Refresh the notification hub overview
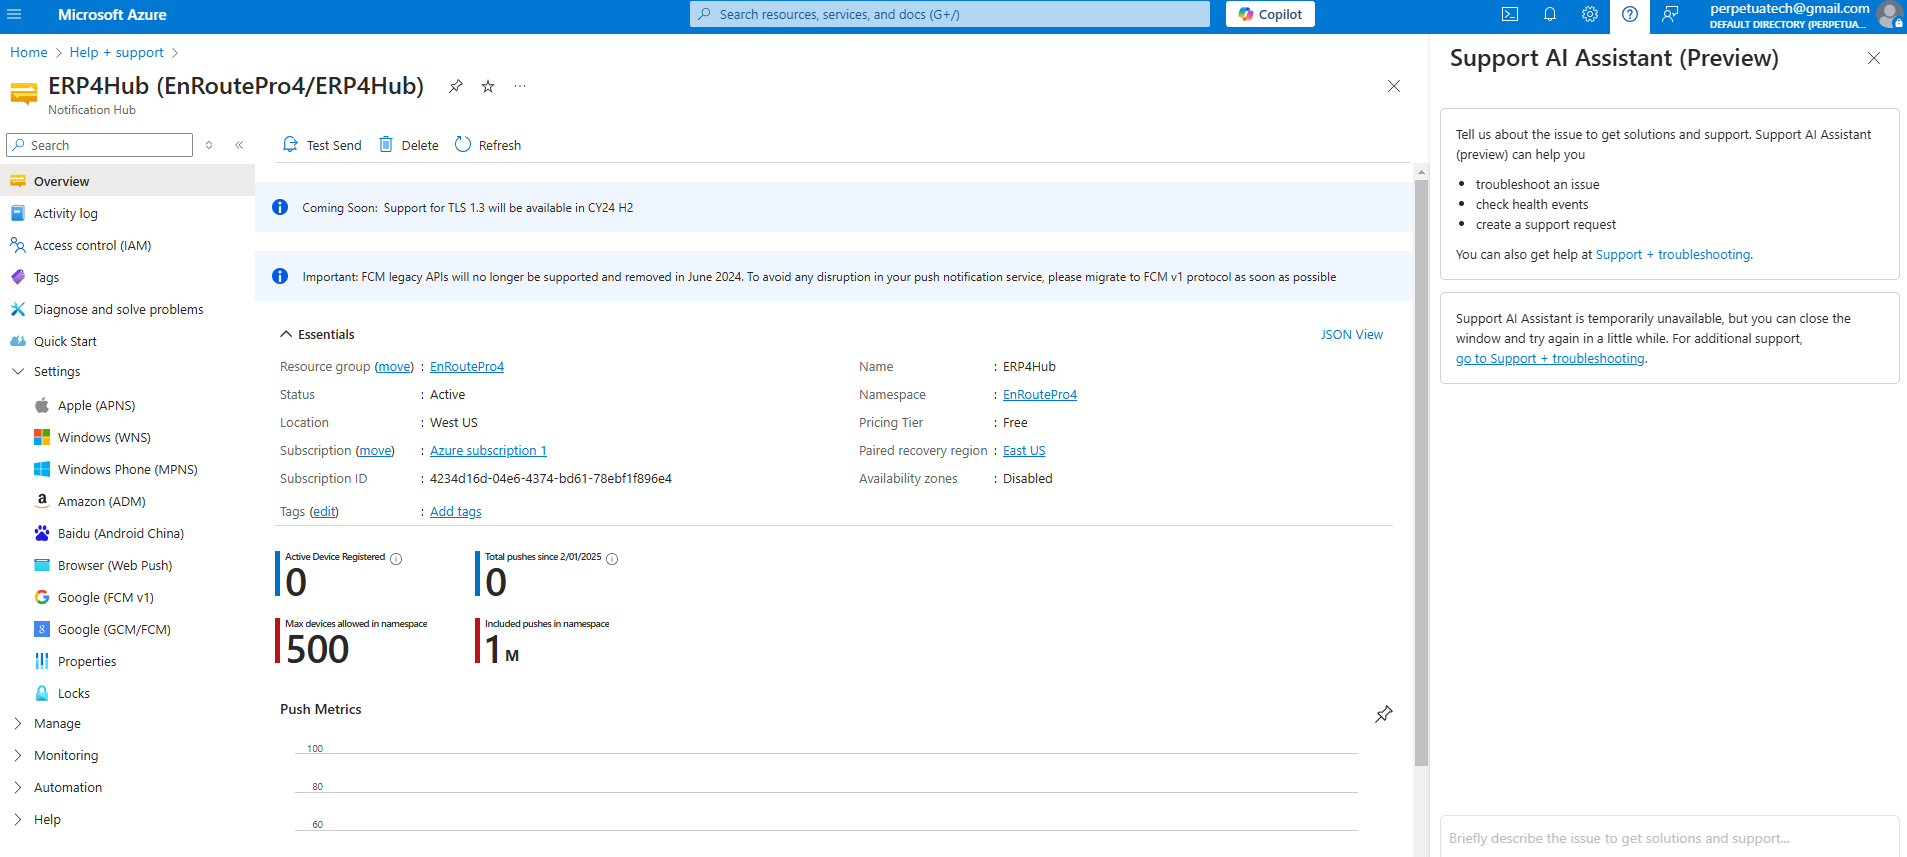The width and height of the screenshot is (1907, 857). (488, 145)
